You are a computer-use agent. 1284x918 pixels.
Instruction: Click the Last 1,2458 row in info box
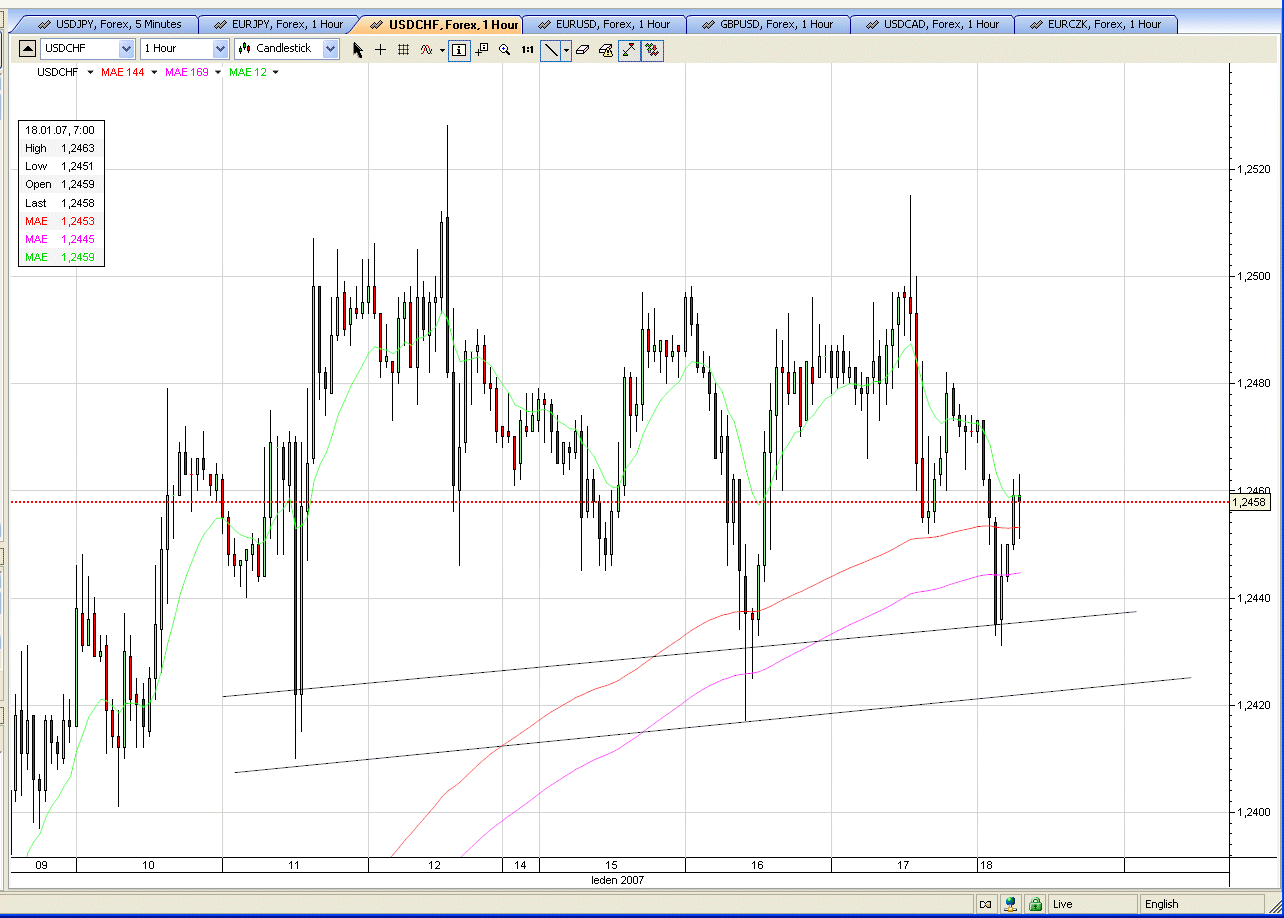click(61, 203)
